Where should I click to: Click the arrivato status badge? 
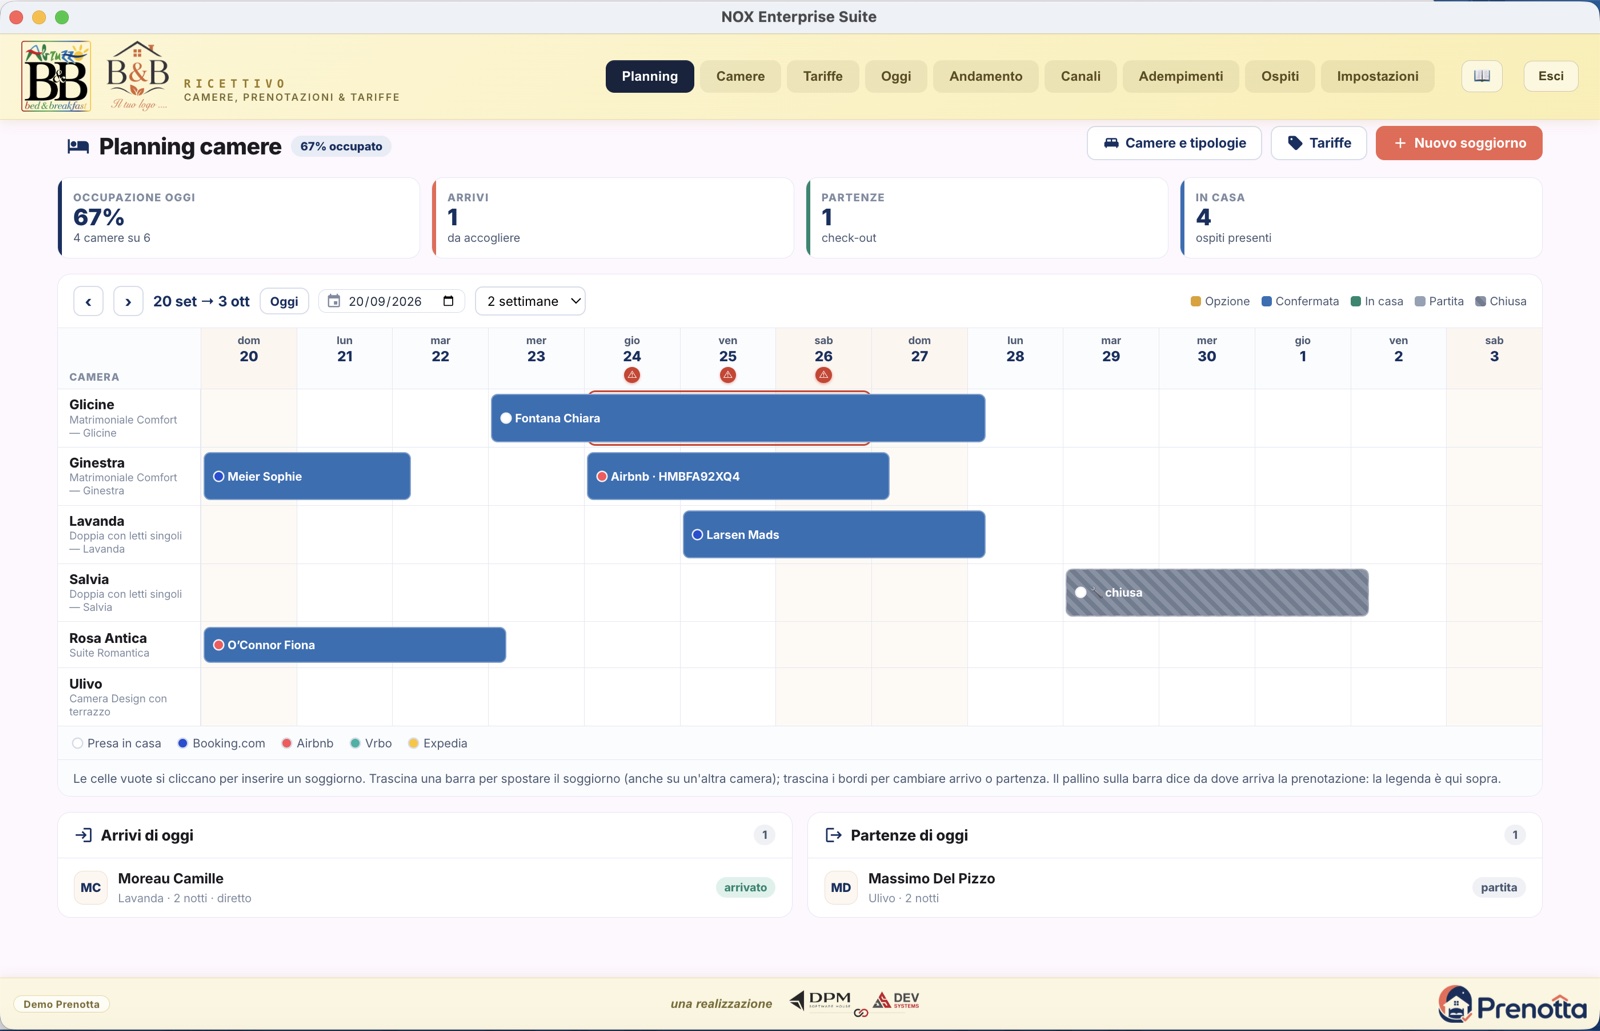[746, 887]
